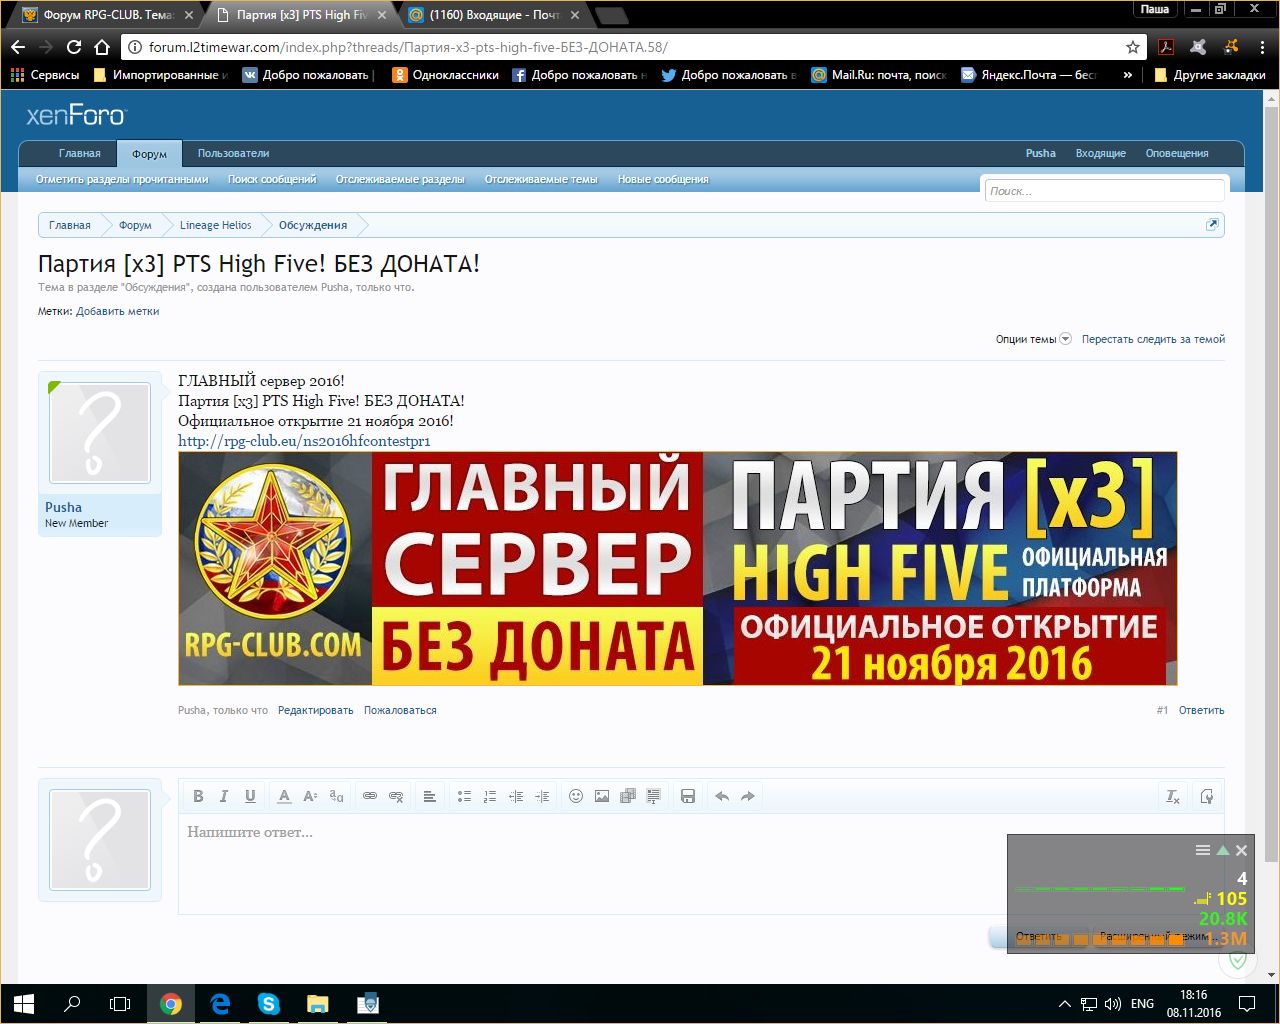Toggle underline formatting in the reply editor
Image resolution: width=1280 pixels, height=1024 pixels.
pyautogui.click(x=250, y=796)
